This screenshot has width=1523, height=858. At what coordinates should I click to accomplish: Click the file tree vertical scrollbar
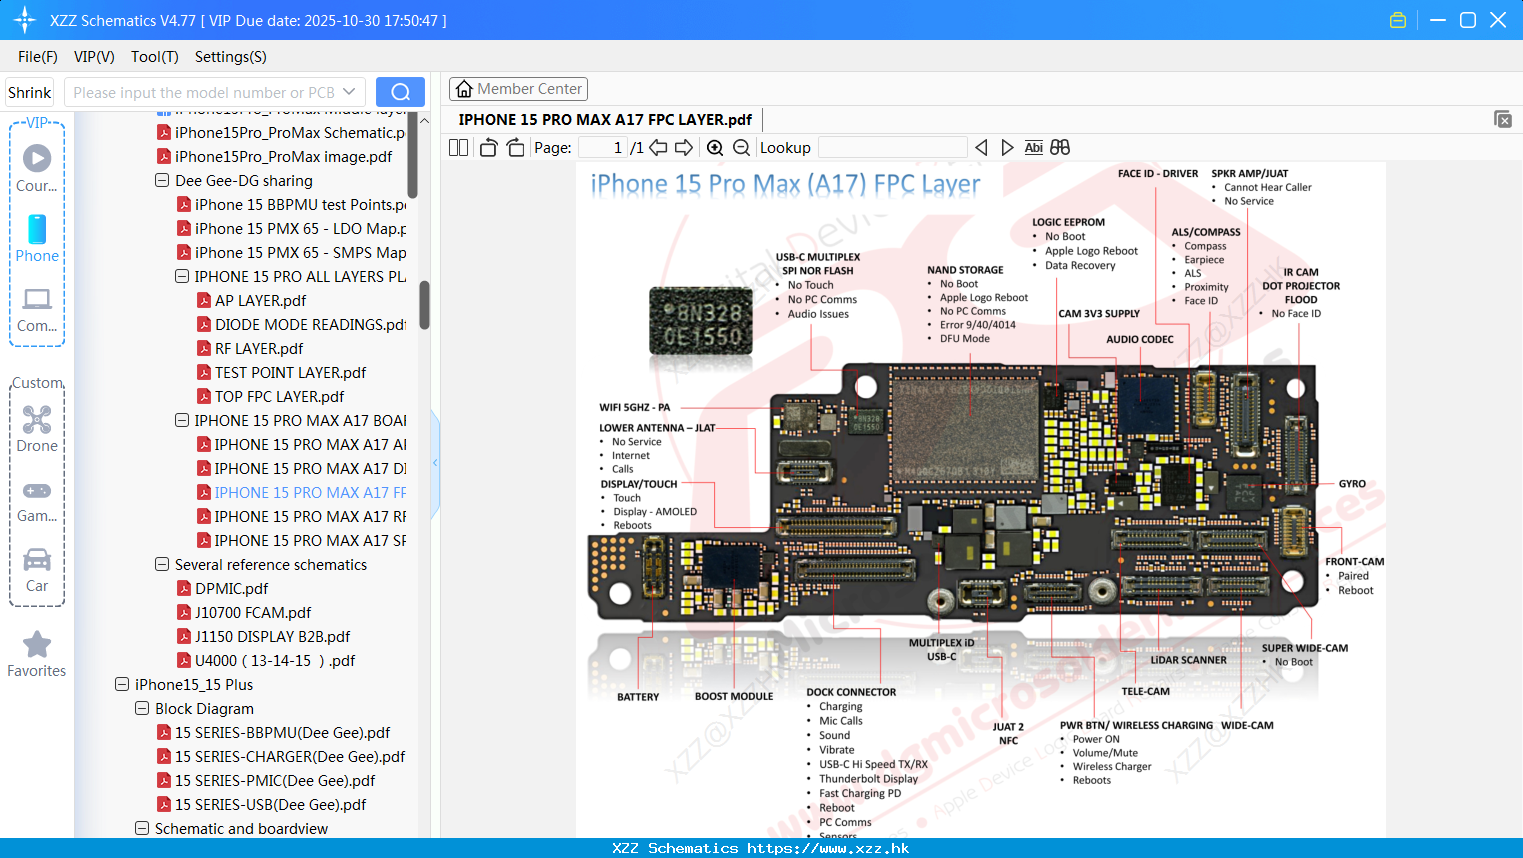[x=424, y=305]
